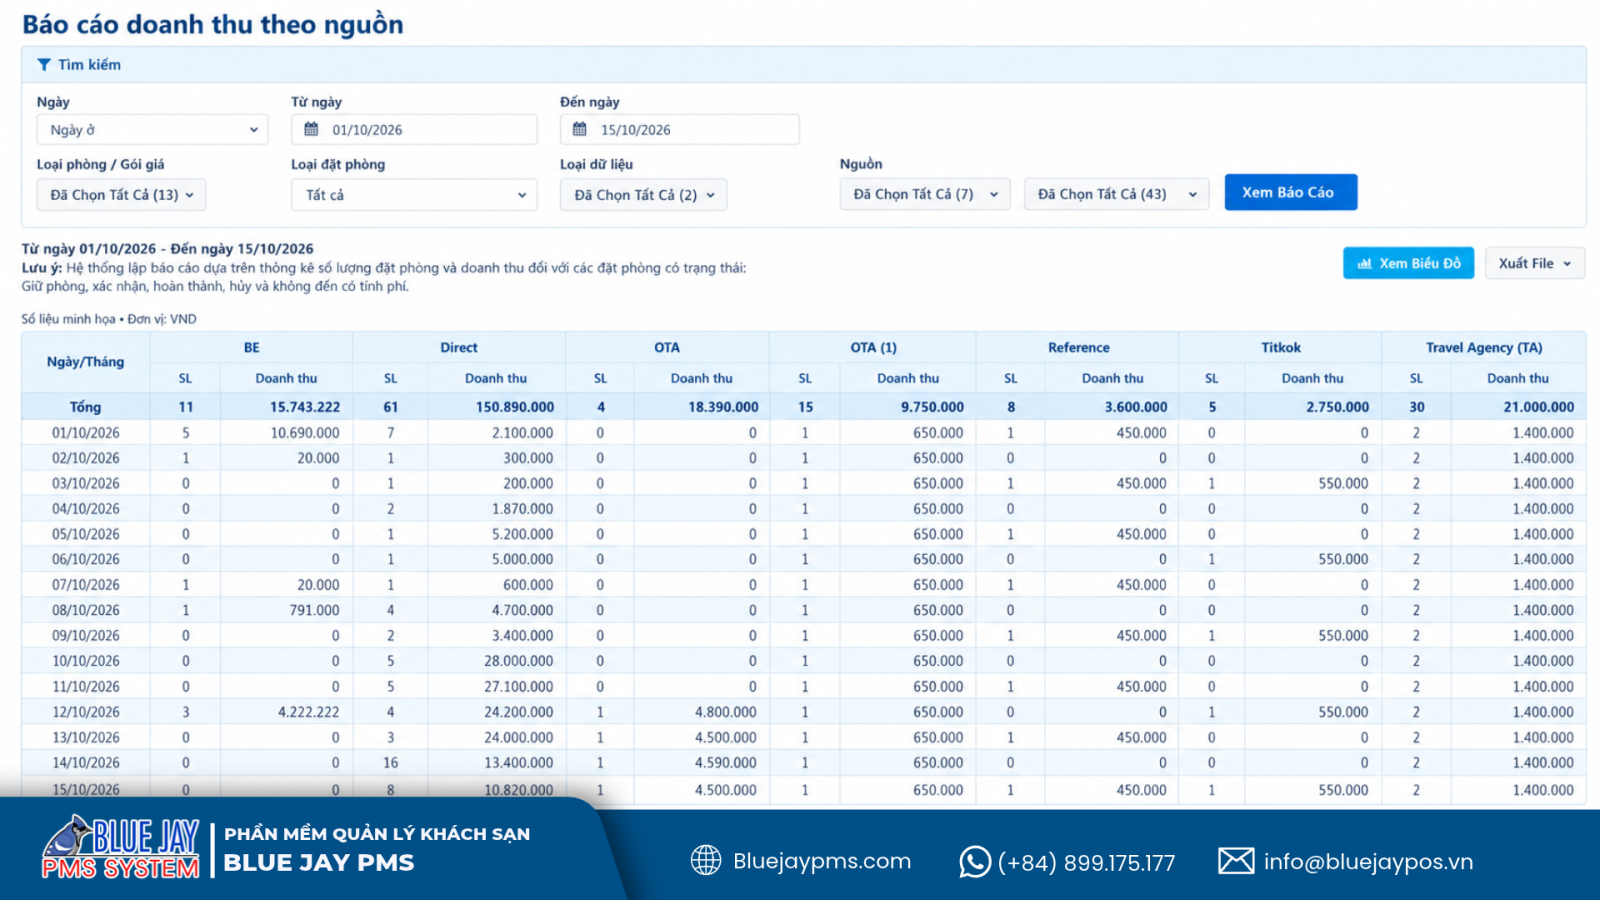Select the 08/10/2026 date row
The height and width of the screenshot is (900, 1600).
point(803,610)
